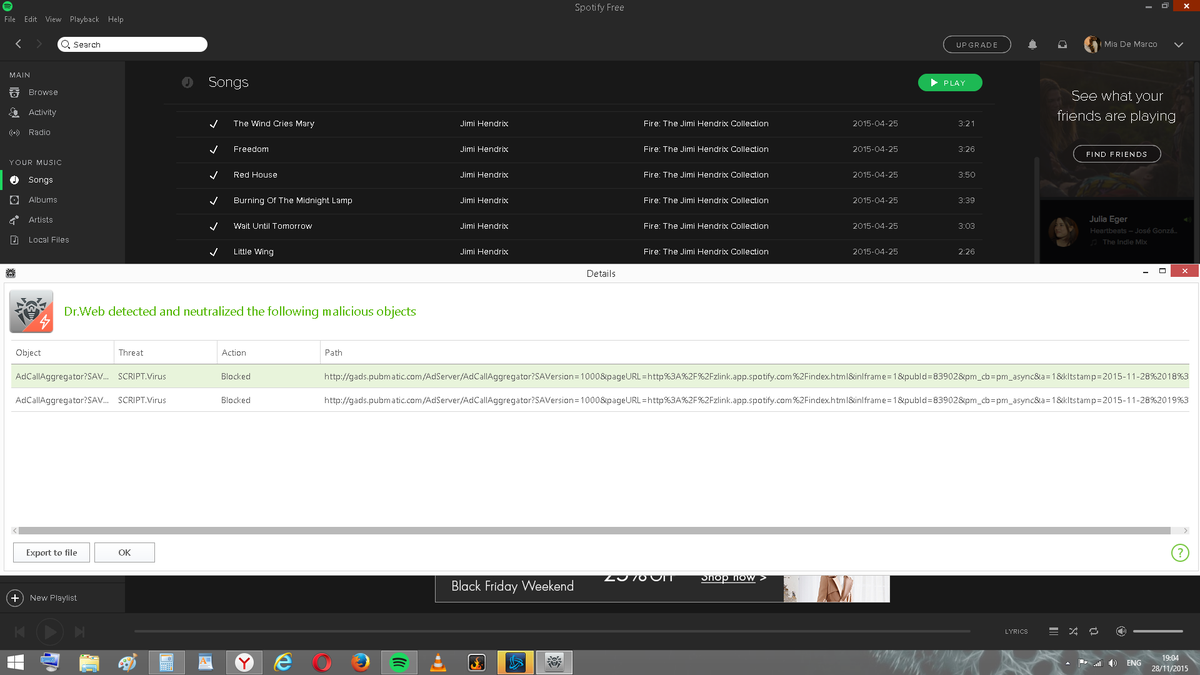The height and width of the screenshot is (675, 1200).
Task: Click the volume slider
Action: [1158, 631]
